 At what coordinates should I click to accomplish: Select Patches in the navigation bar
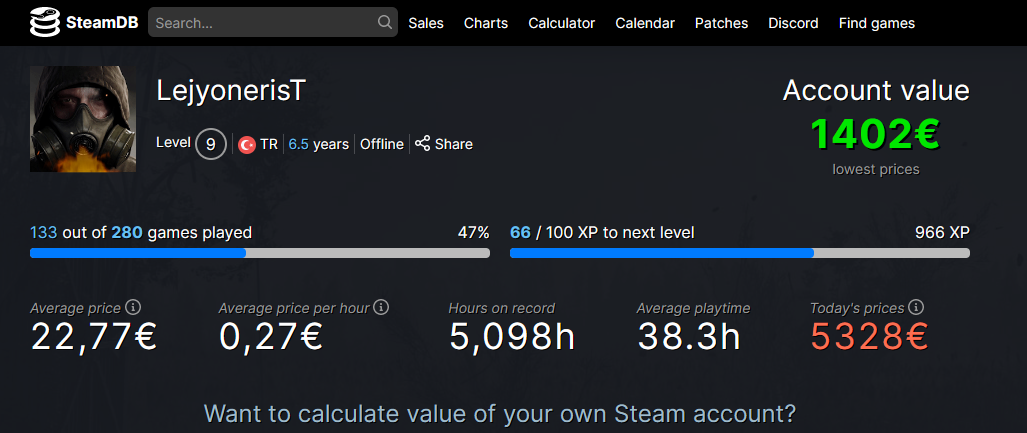pyautogui.click(x=722, y=23)
